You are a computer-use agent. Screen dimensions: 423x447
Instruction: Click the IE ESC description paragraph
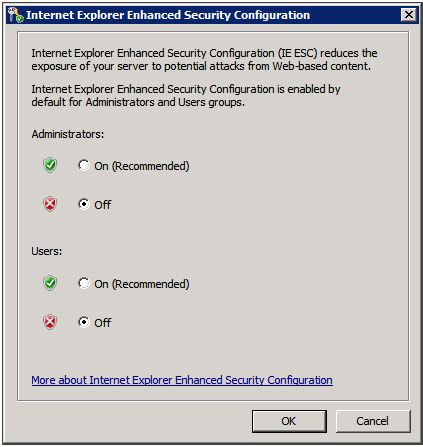point(204,60)
